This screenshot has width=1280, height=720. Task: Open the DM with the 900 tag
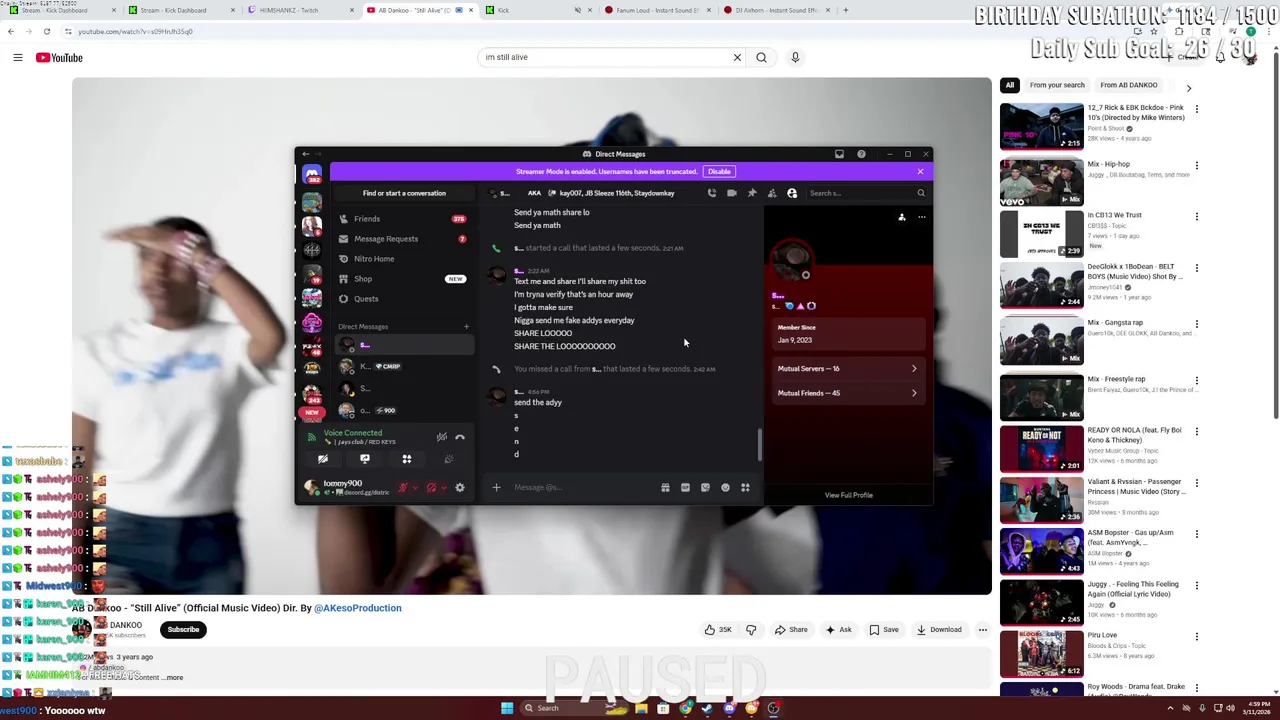(404, 410)
